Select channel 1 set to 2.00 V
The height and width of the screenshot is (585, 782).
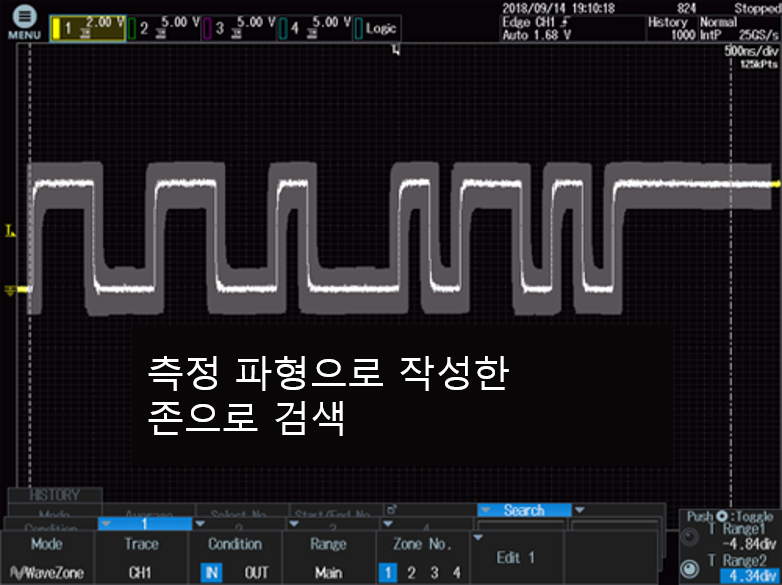[87, 29]
